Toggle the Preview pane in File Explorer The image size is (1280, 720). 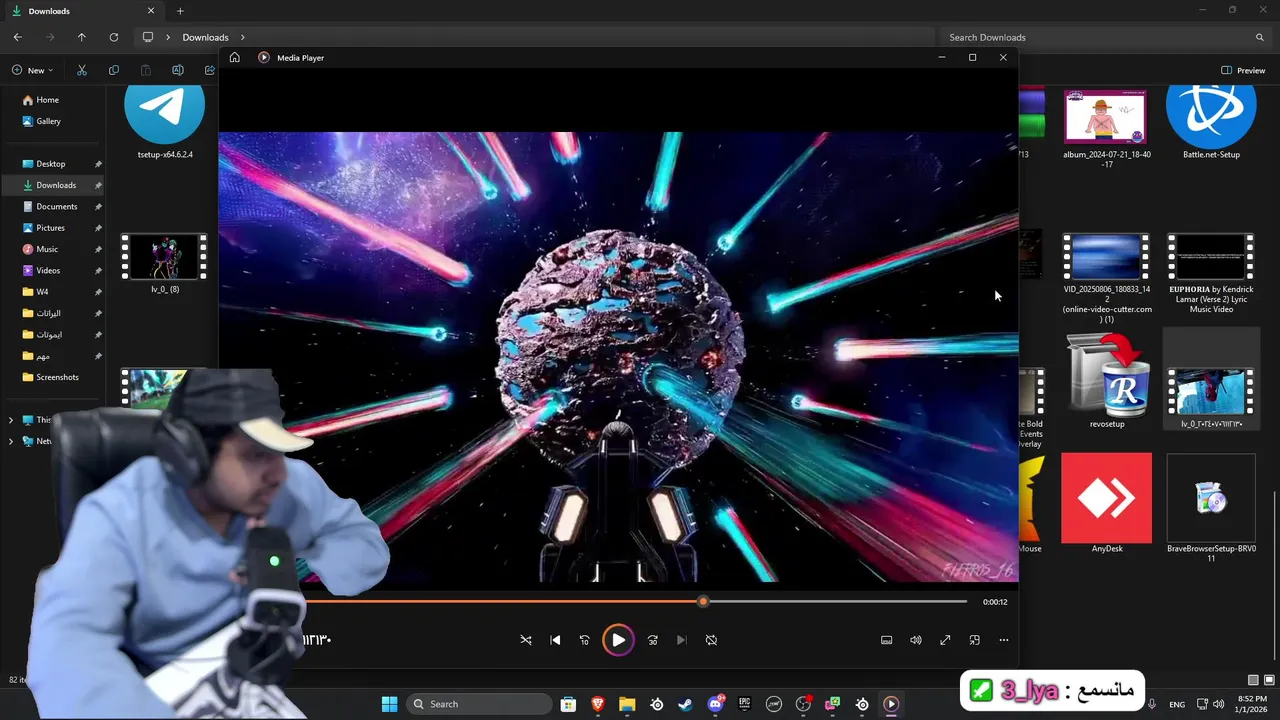(1243, 70)
